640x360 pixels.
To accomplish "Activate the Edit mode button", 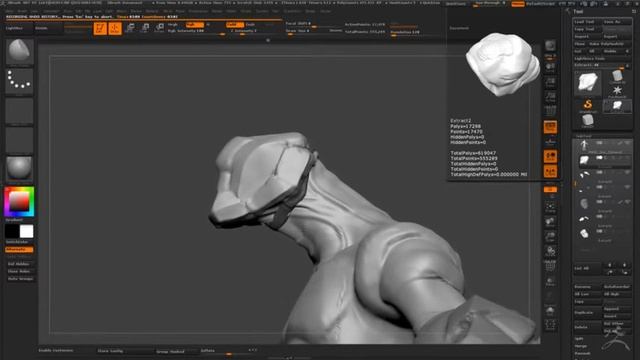I will [x=100, y=28].
